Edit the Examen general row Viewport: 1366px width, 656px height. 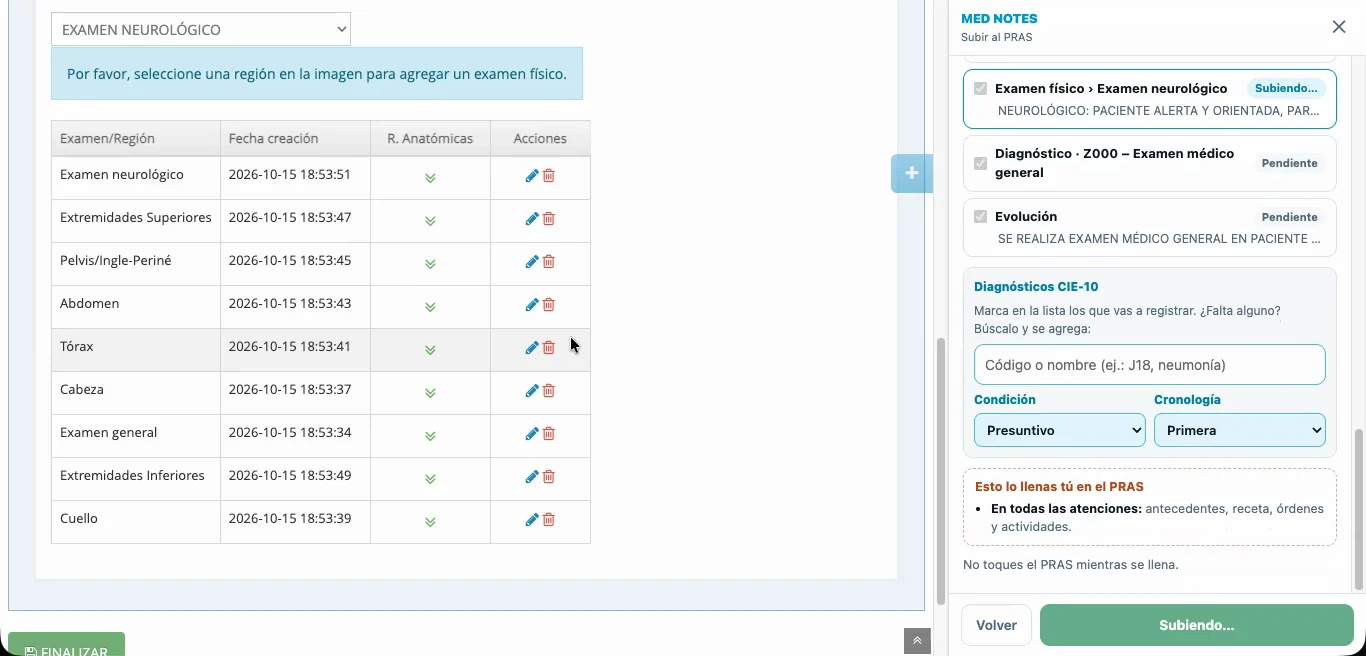pos(532,434)
